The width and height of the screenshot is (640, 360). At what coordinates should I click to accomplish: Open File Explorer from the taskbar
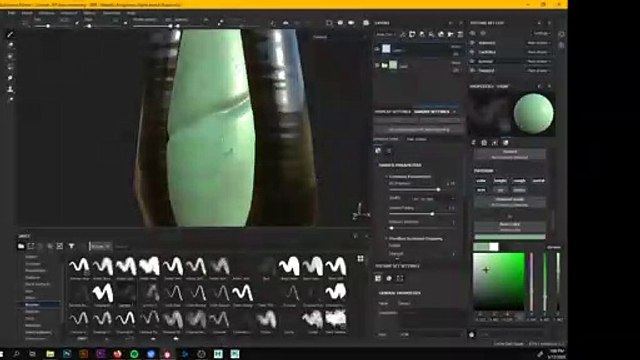point(50,354)
